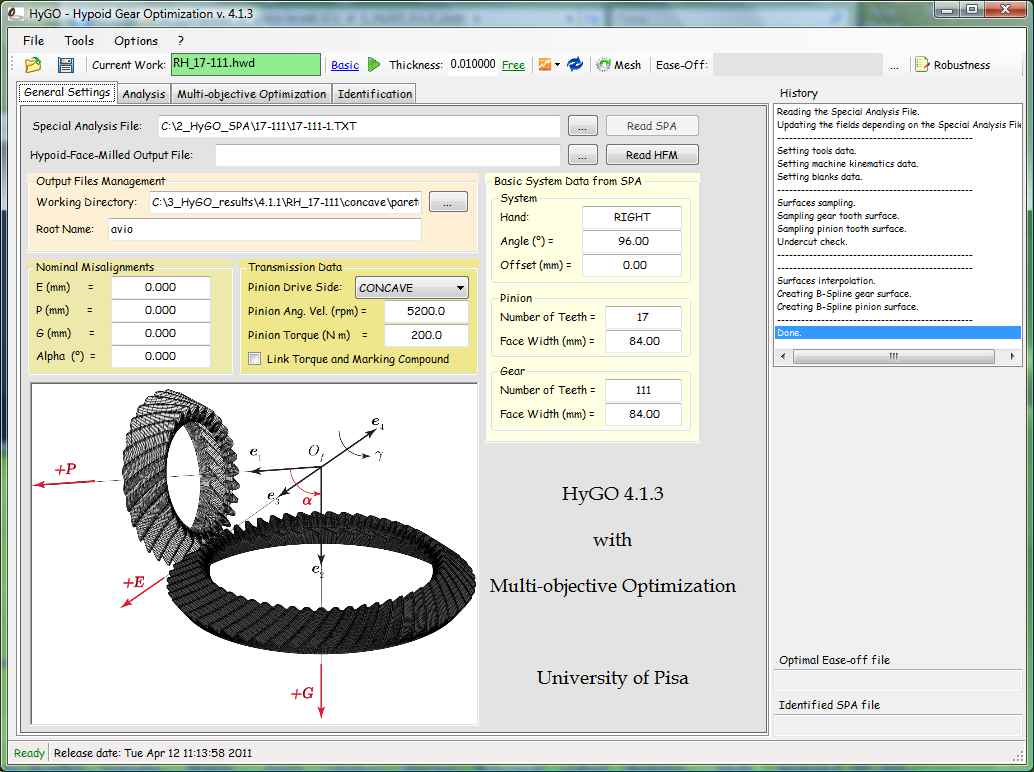Click the Pinion Ang. Vel. (rpm) field

pos(426,311)
